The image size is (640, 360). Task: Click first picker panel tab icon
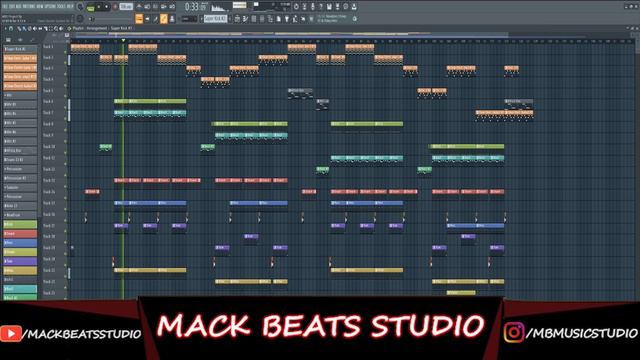pyautogui.click(x=8, y=40)
